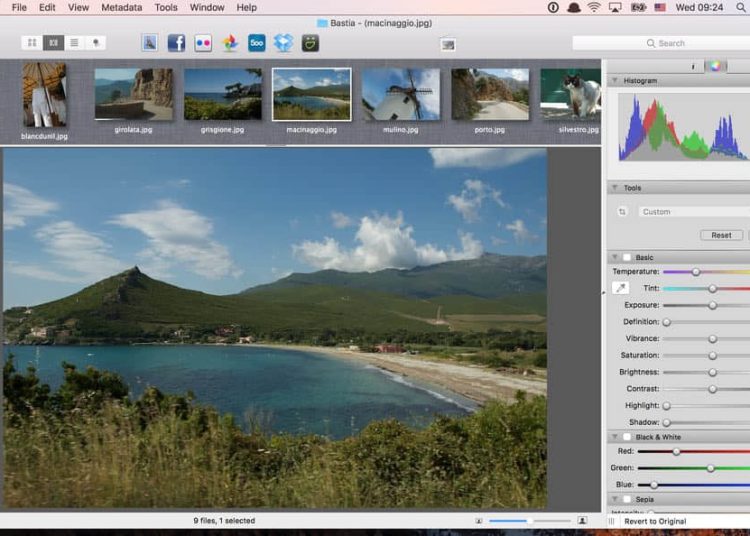The image size is (750, 536).
Task: Open the Tools menu in menu bar
Action: click(x=166, y=7)
